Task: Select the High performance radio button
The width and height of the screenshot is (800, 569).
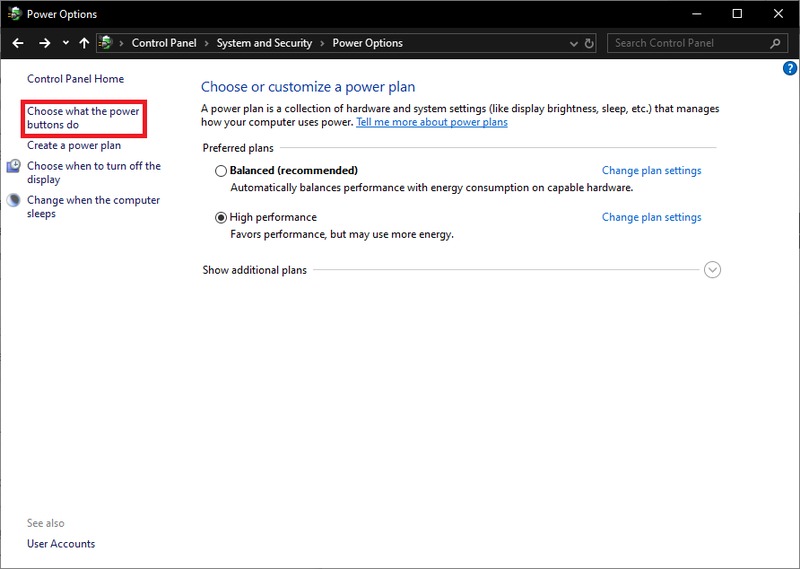Action: (220, 218)
